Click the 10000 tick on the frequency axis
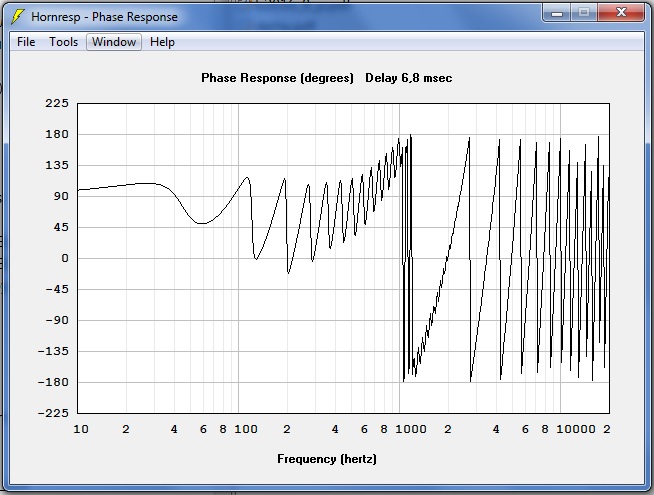Image resolution: width=654 pixels, height=495 pixels. click(576, 429)
